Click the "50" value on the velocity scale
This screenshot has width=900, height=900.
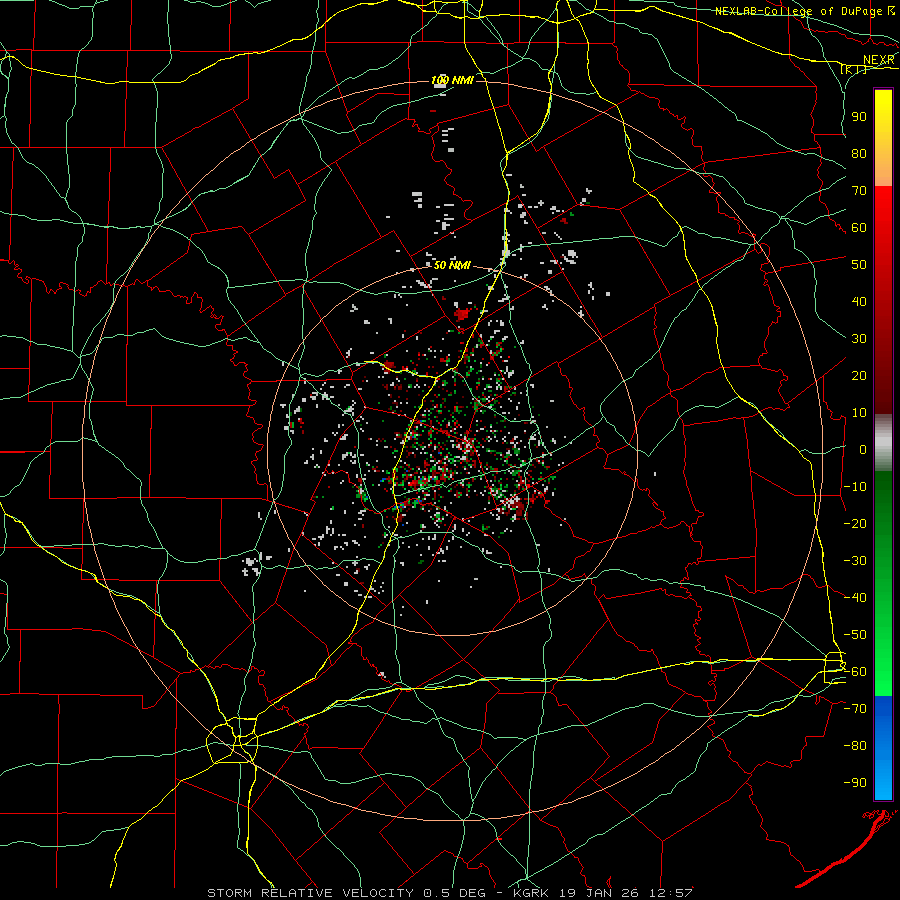point(859,265)
